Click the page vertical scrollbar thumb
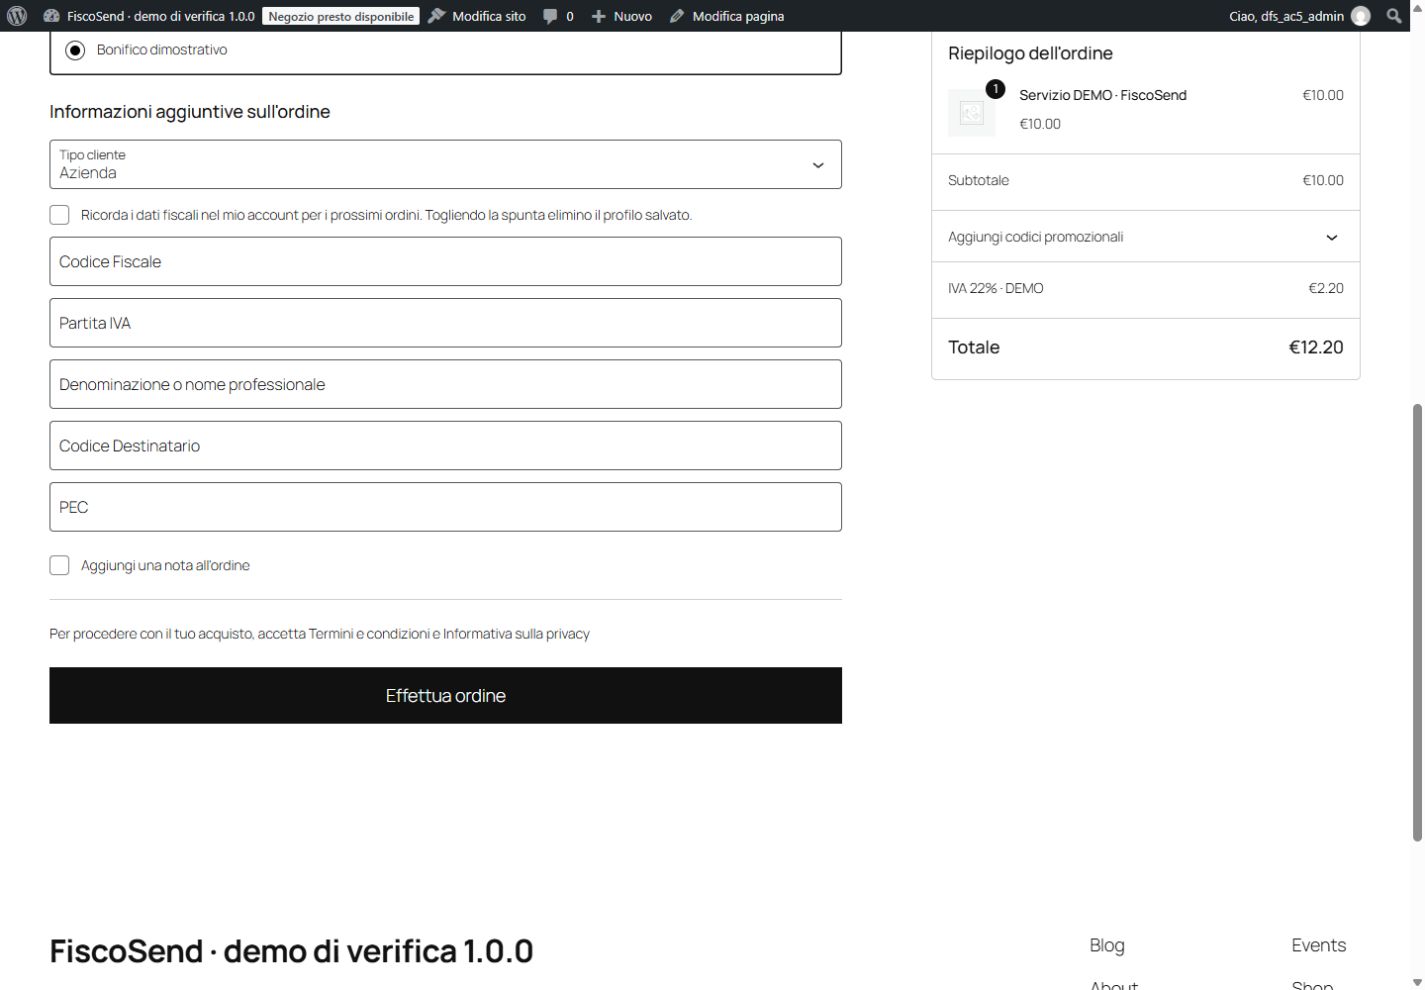This screenshot has height=990, width=1425. coord(1417,622)
